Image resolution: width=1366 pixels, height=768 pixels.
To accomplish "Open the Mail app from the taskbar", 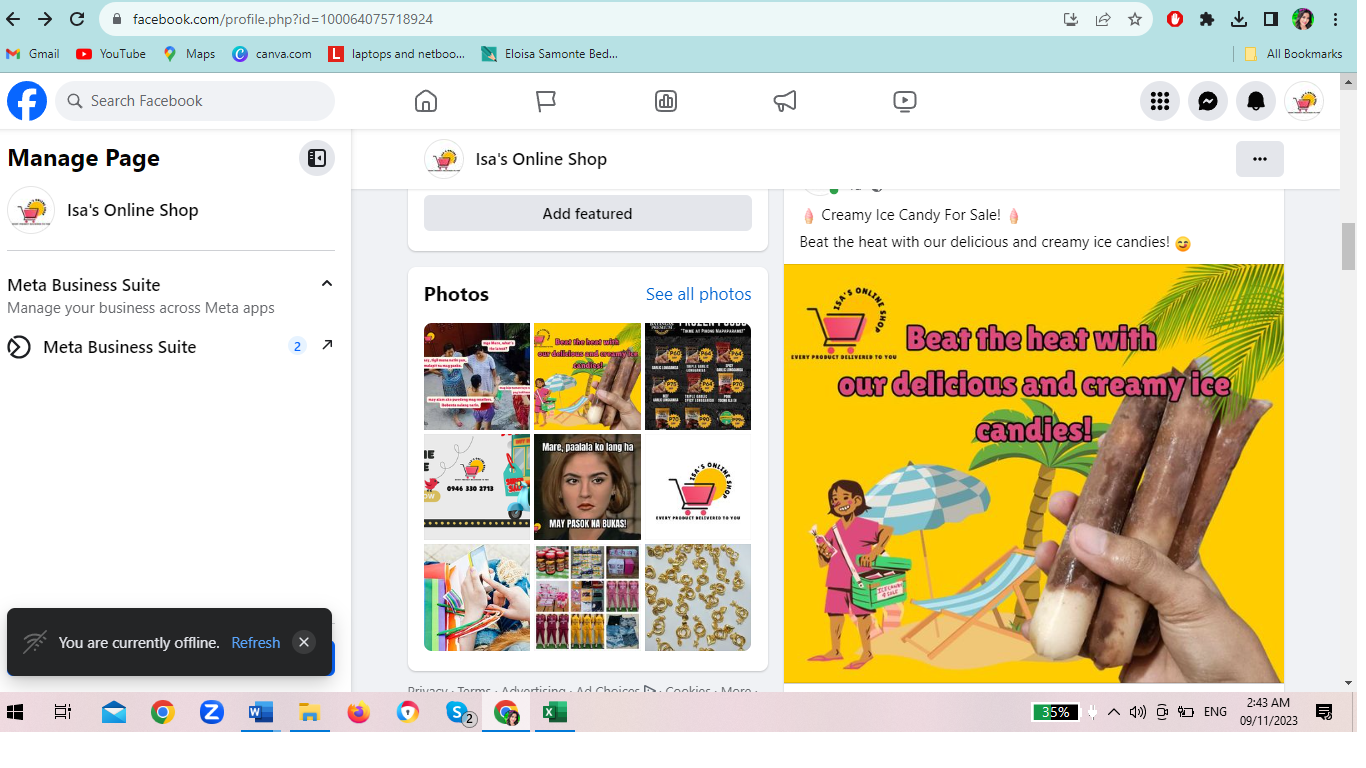I will pos(113,712).
